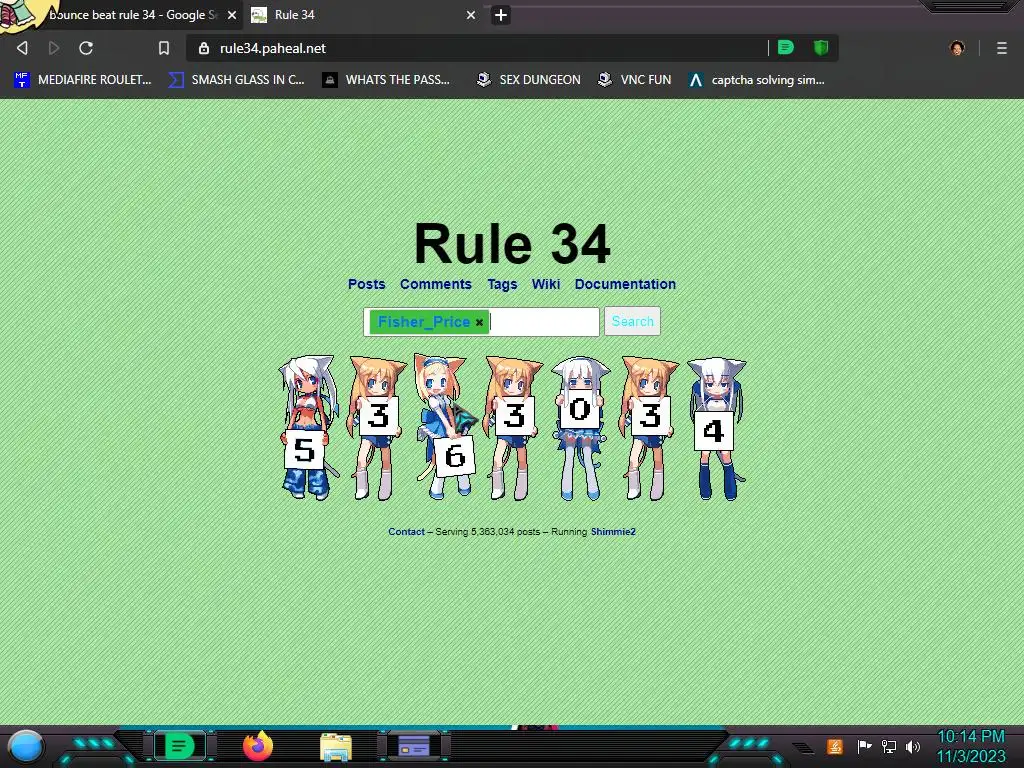The height and width of the screenshot is (768, 1024).
Task: Open the green chat app taskbar icon
Action: [x=179, y=746]
